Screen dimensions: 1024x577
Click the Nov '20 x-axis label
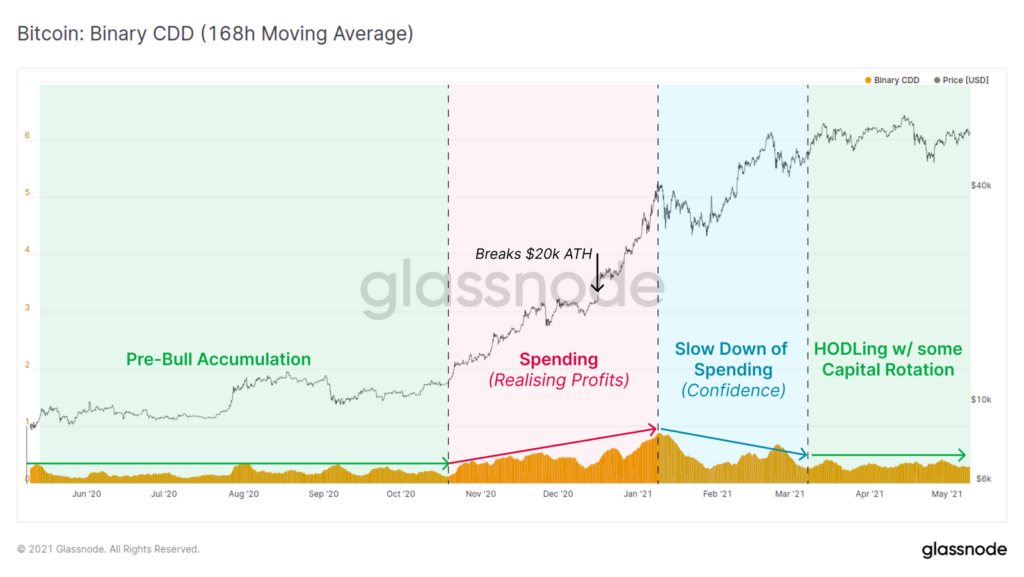click(481, 494)
